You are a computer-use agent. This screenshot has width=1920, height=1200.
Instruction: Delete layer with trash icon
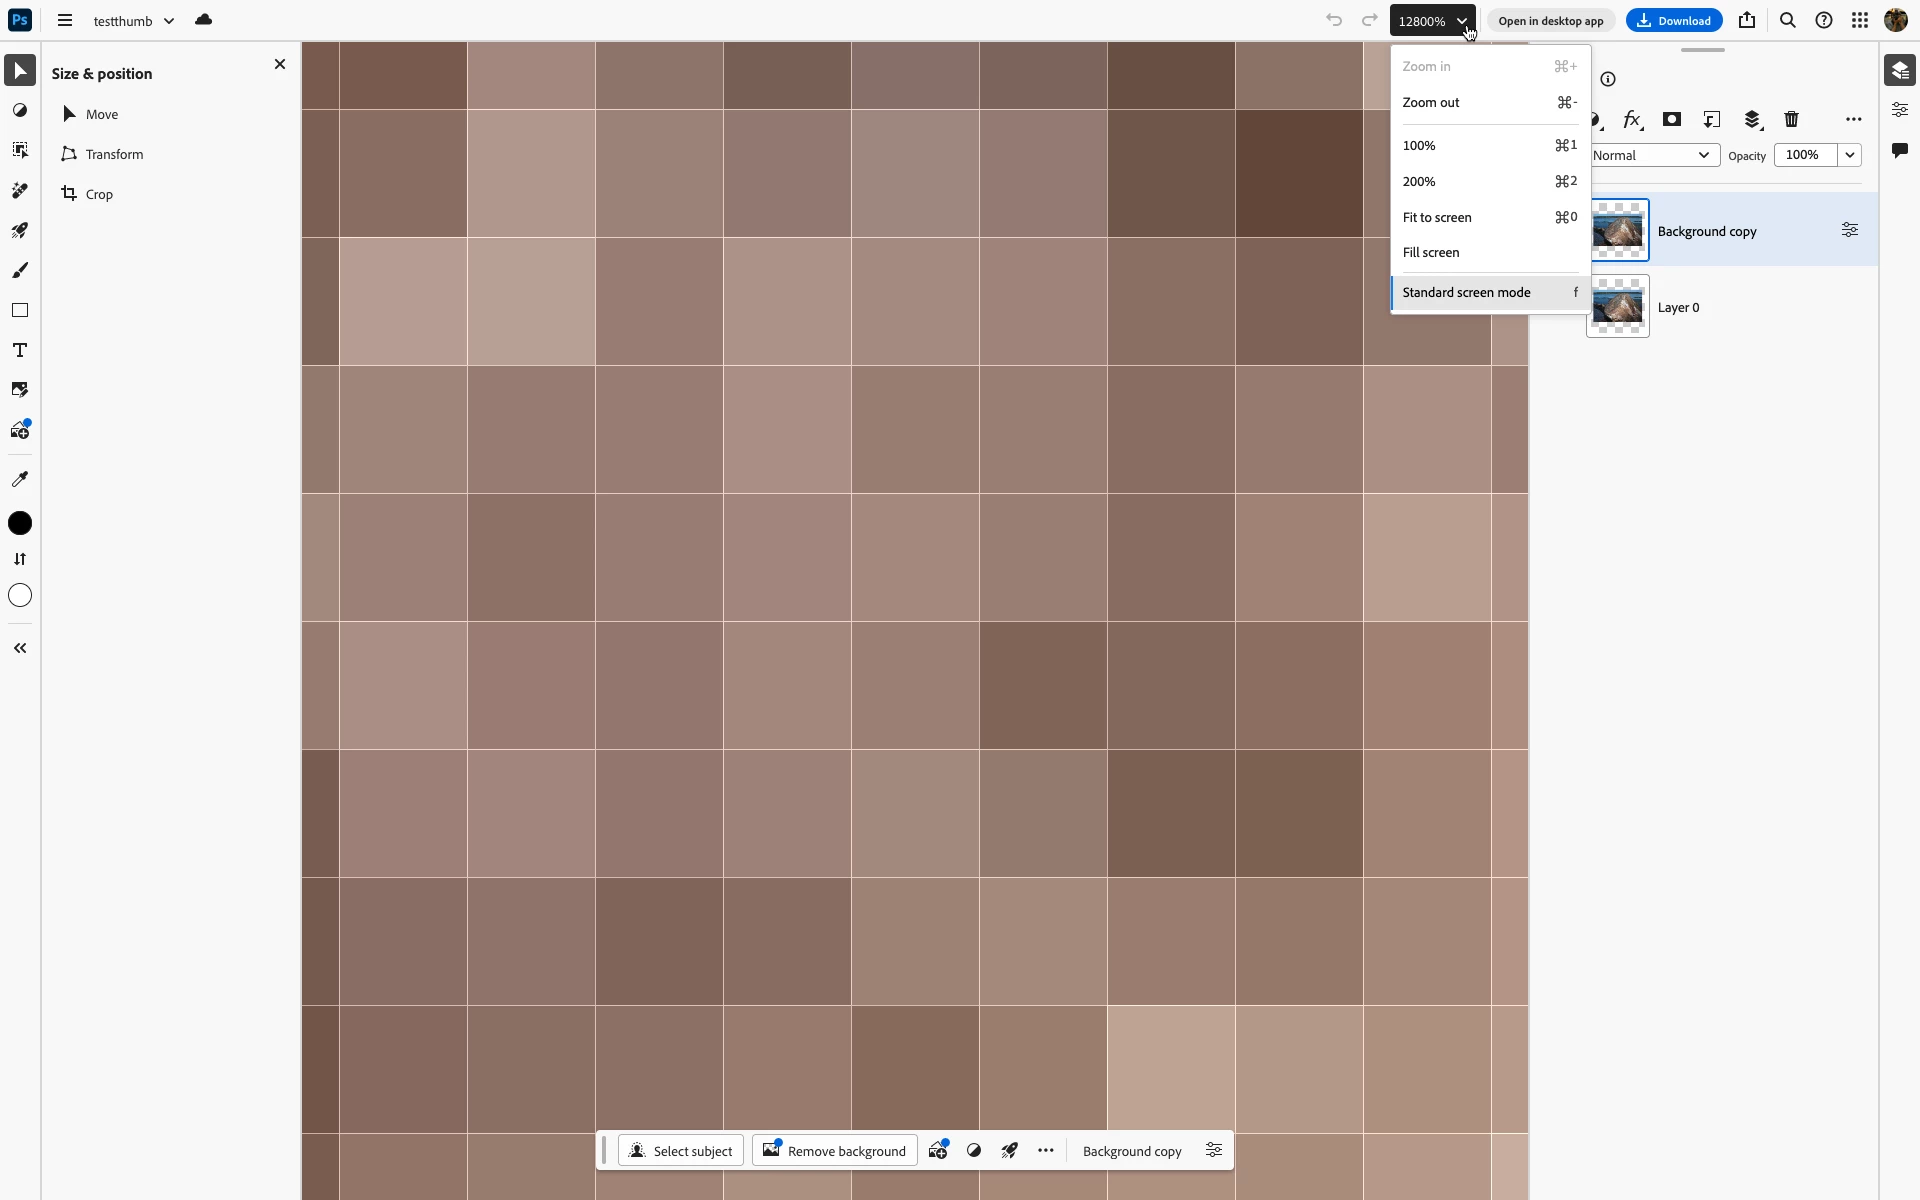click(x=1791, y=119)
